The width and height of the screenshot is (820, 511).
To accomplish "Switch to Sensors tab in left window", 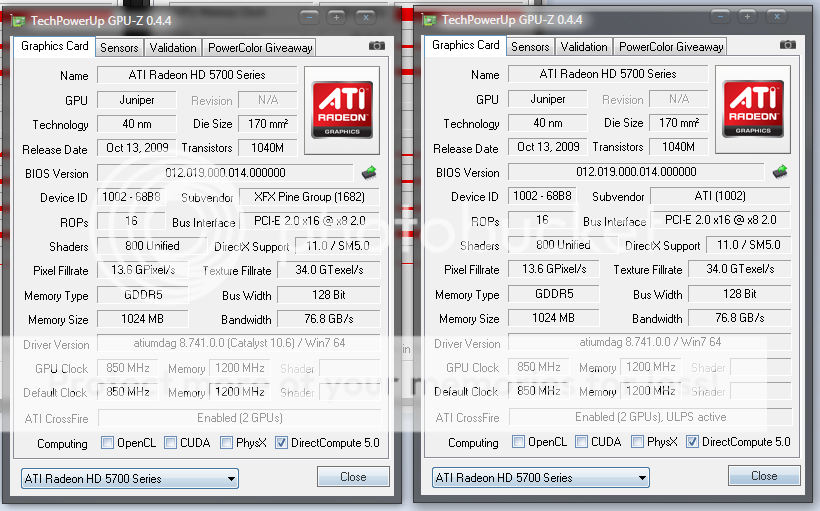I will 119,48.
